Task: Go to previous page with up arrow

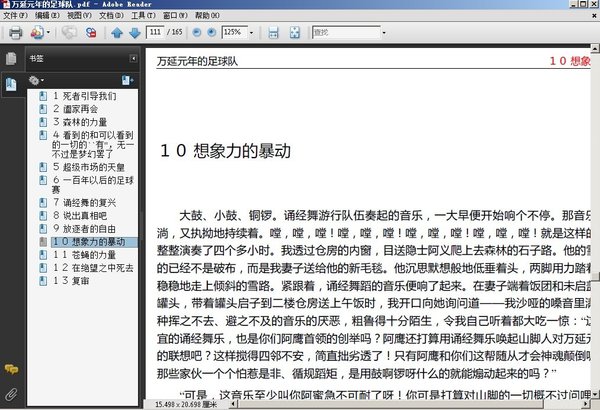Action: pos(117,33)
